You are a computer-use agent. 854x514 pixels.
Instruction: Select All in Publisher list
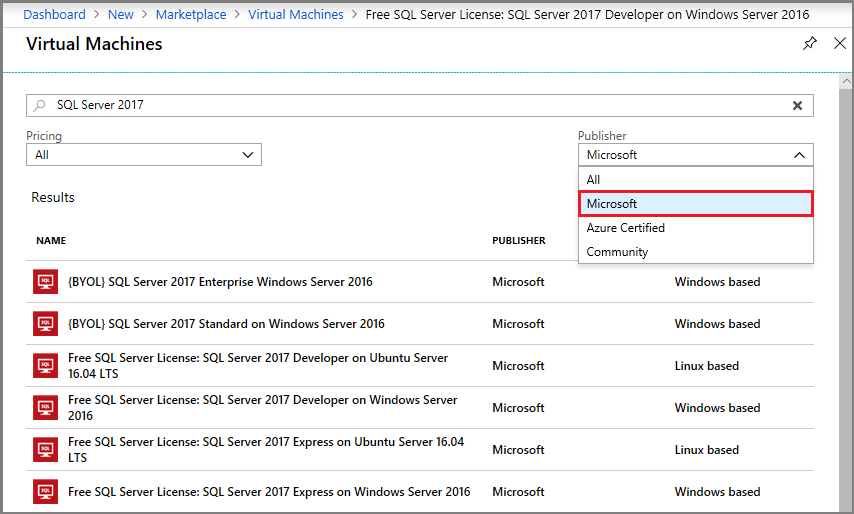pos(594,180)
